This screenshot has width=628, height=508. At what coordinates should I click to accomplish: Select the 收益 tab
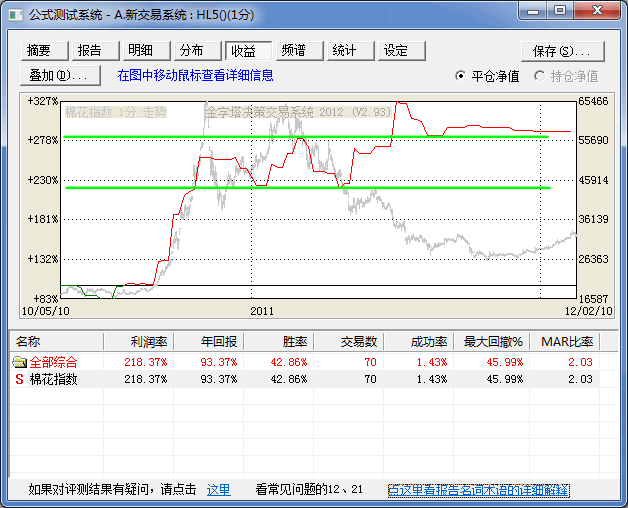(248, 51)
